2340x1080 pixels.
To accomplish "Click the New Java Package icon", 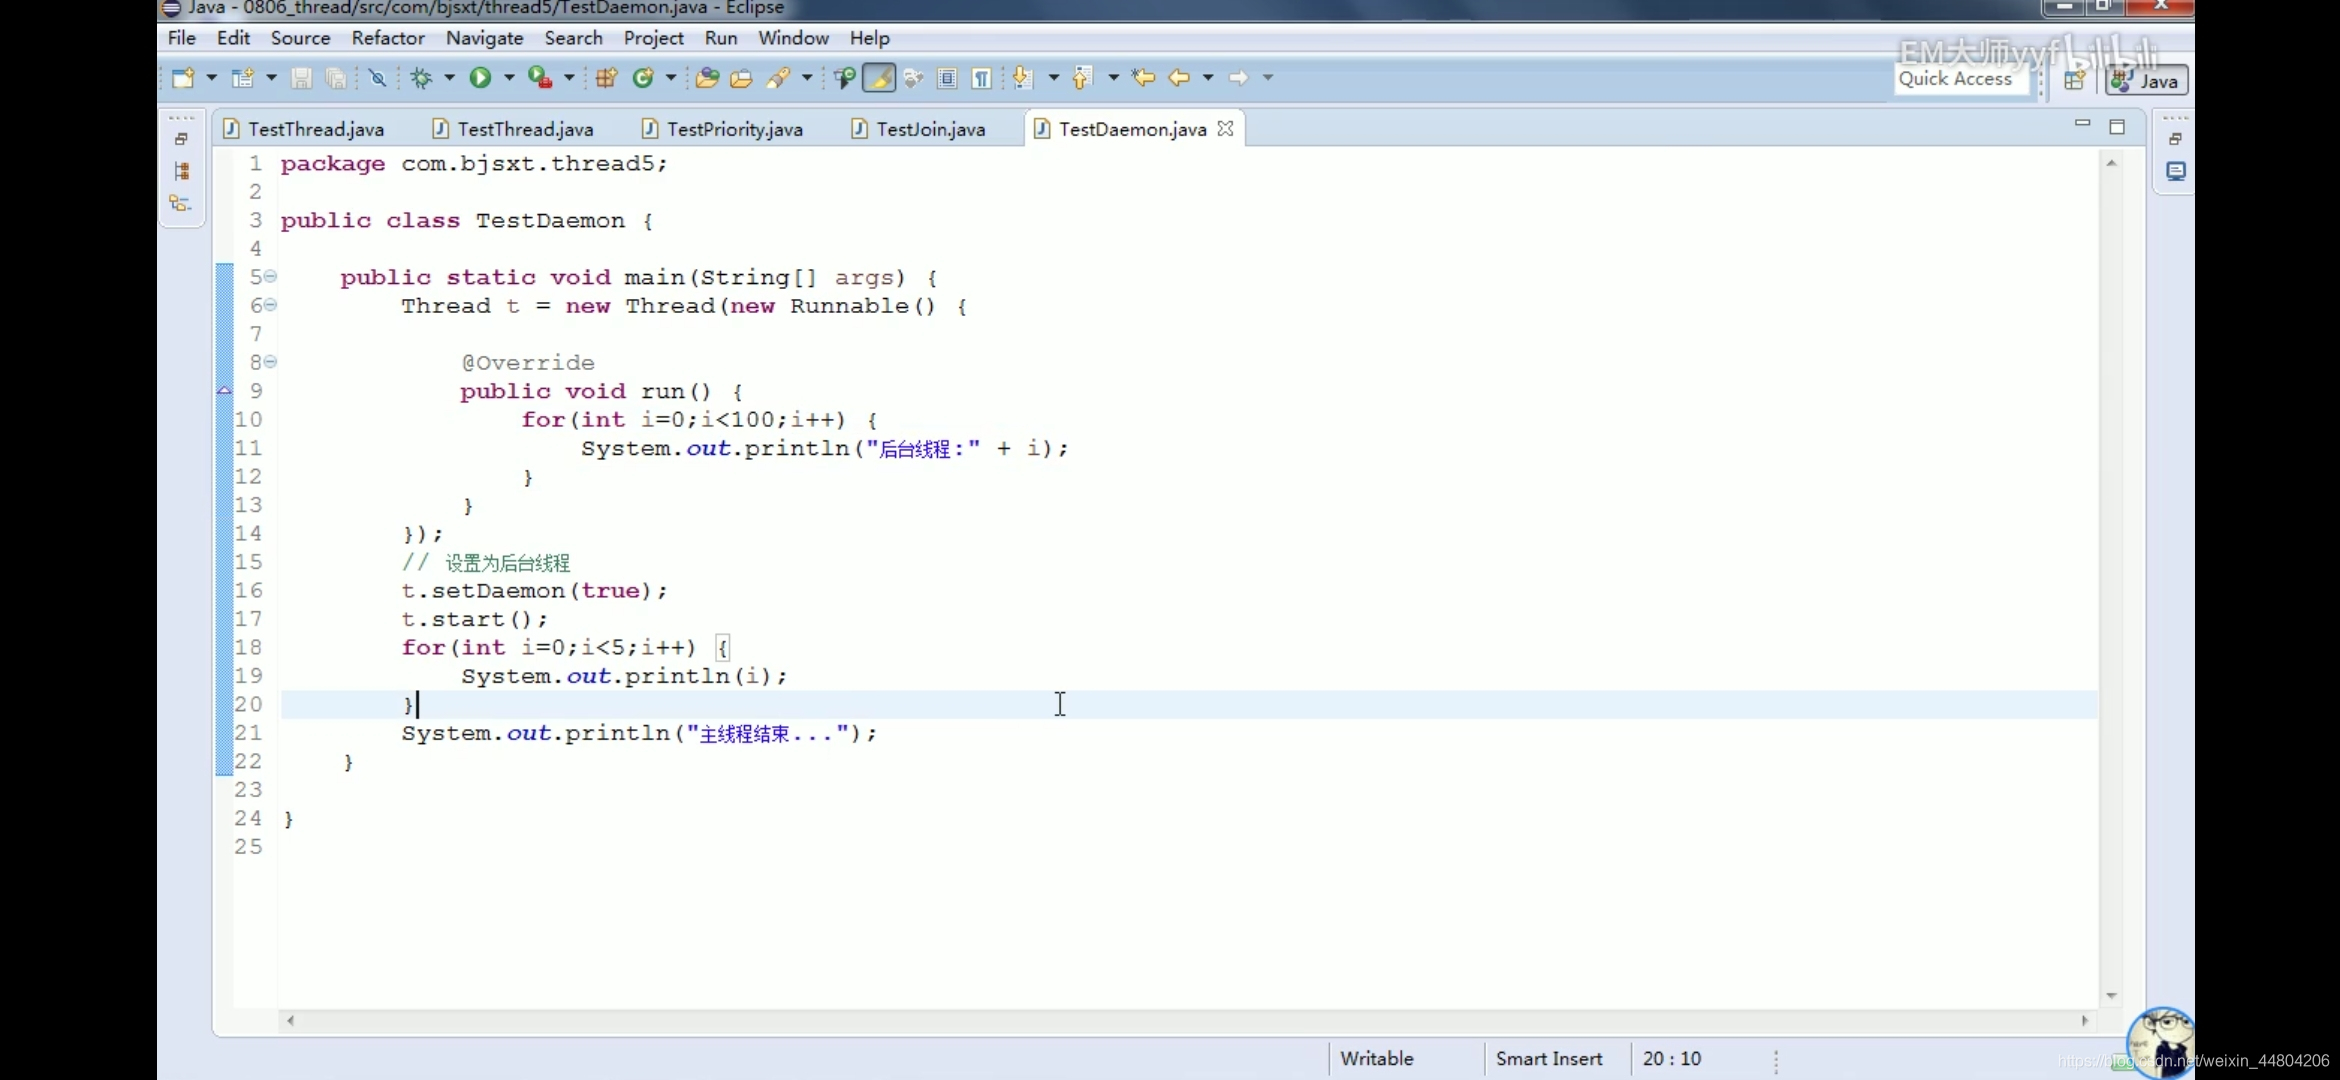I will click(606, 78).
